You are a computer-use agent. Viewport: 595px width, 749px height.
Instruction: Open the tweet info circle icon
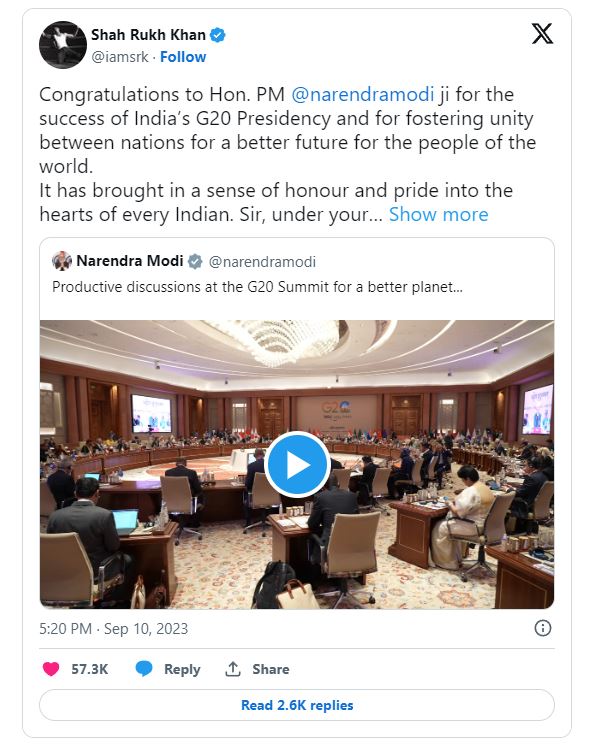[x=542, y=628]
